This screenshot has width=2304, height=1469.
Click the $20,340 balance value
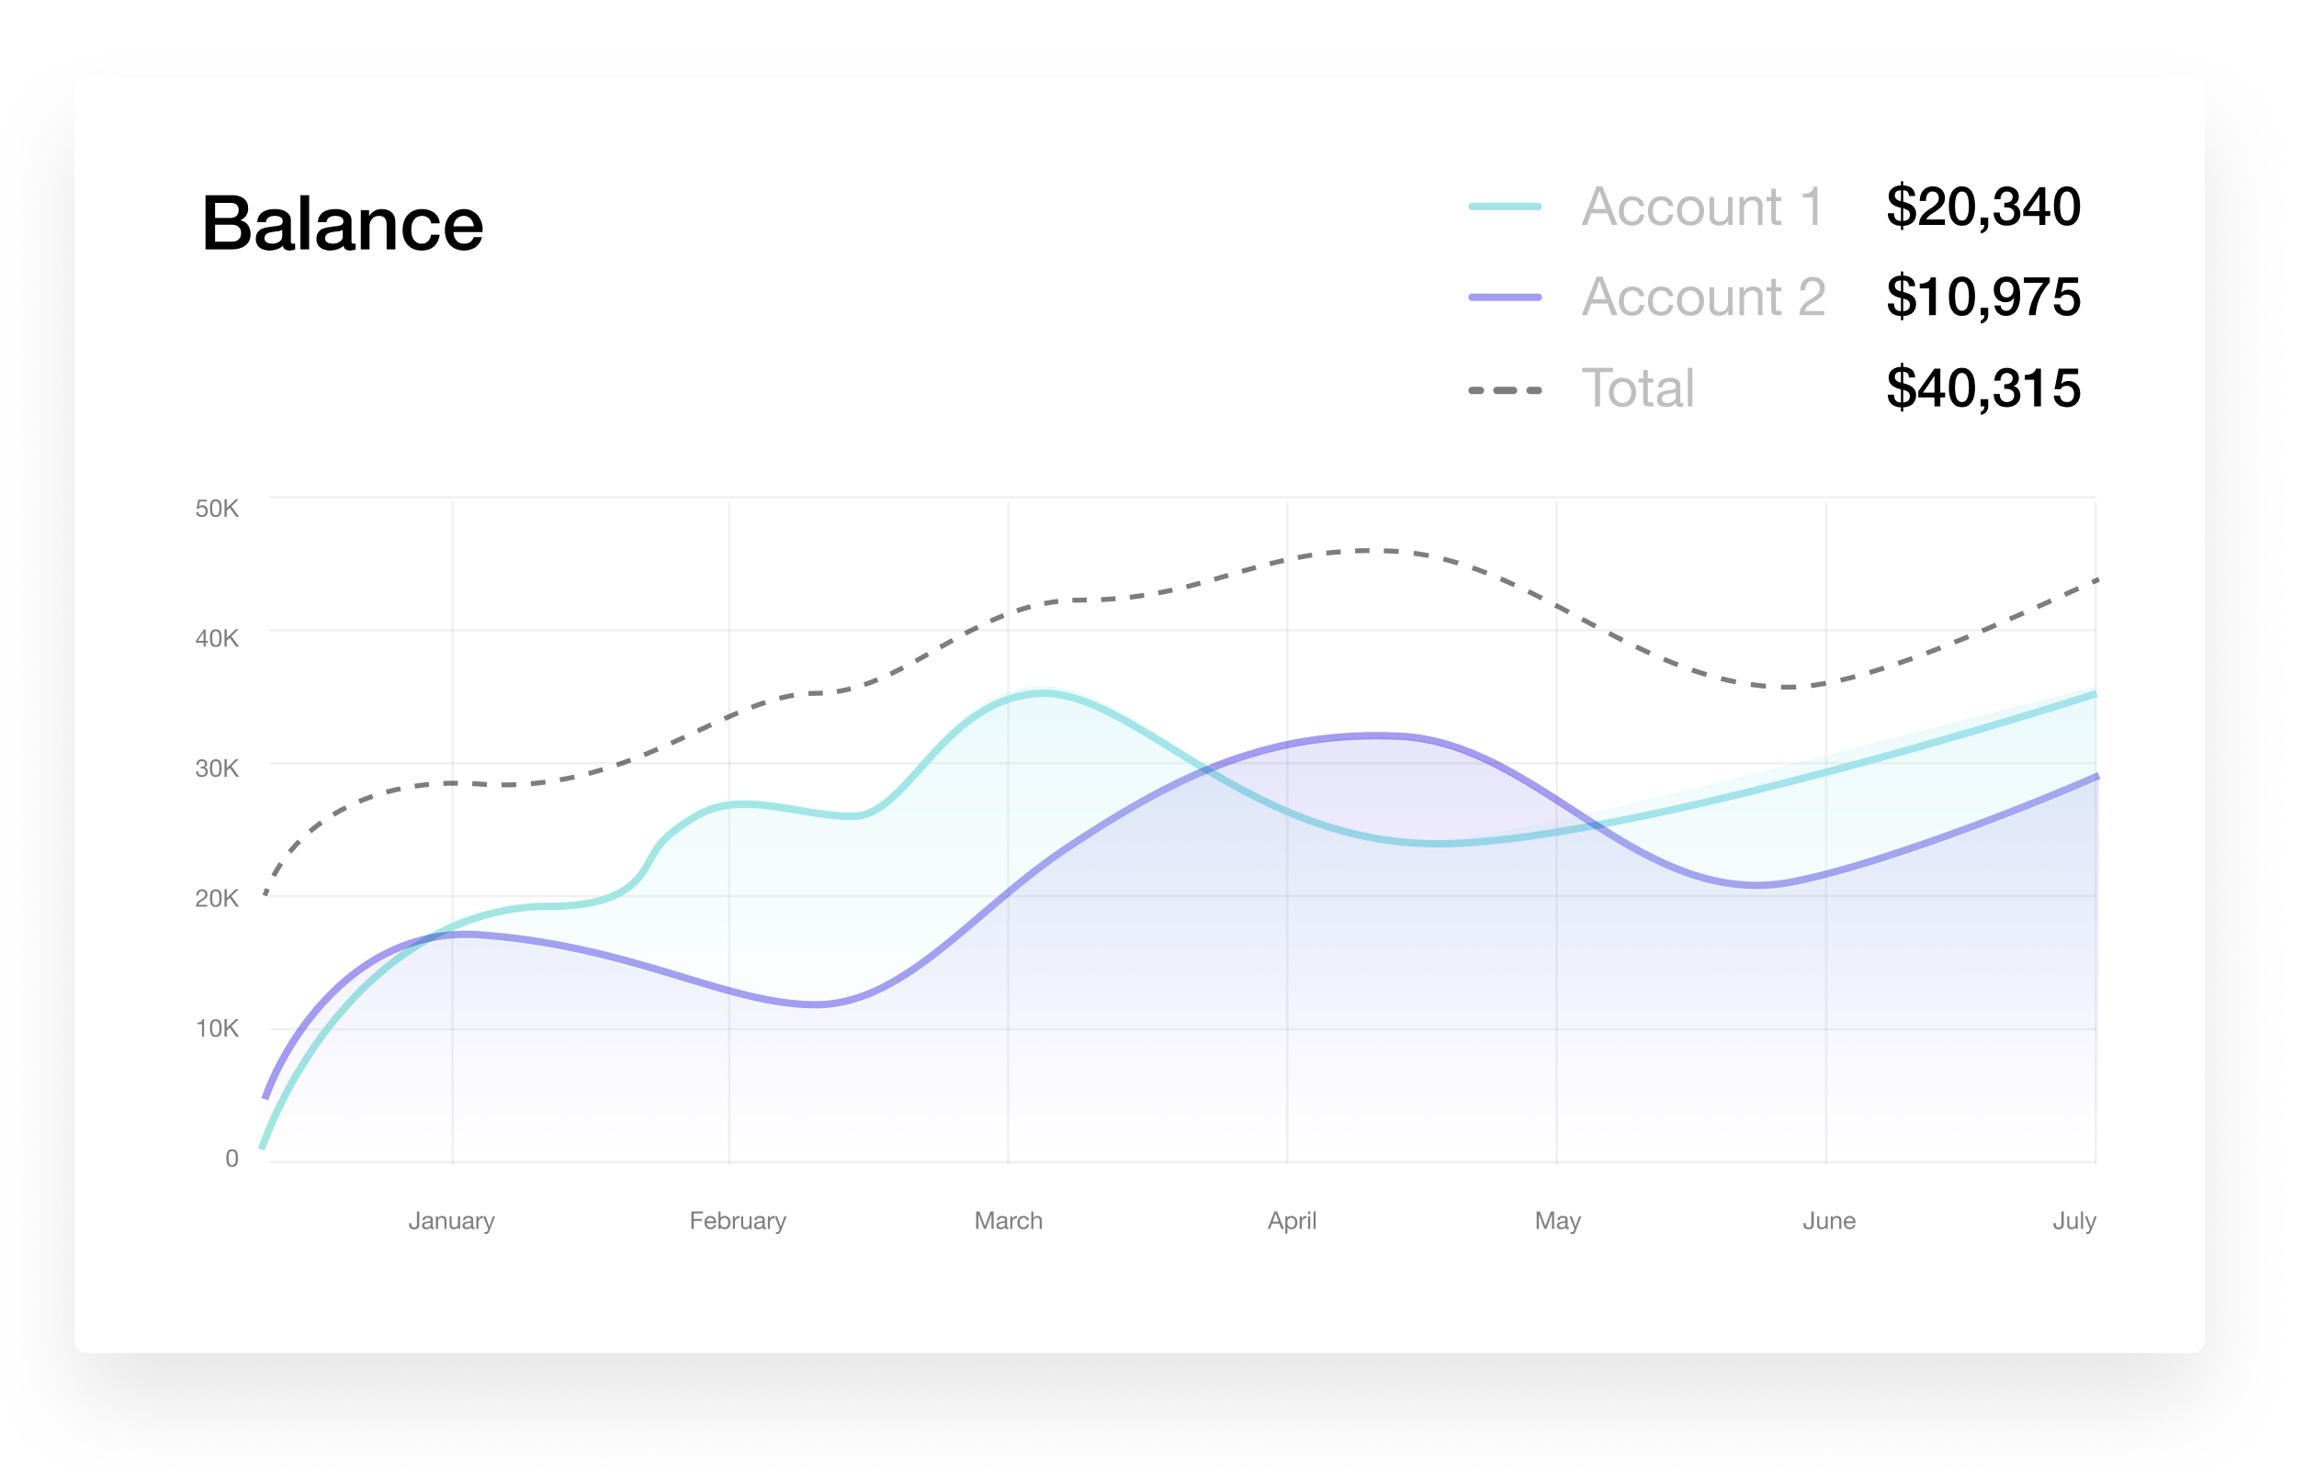pos(1982,207)
